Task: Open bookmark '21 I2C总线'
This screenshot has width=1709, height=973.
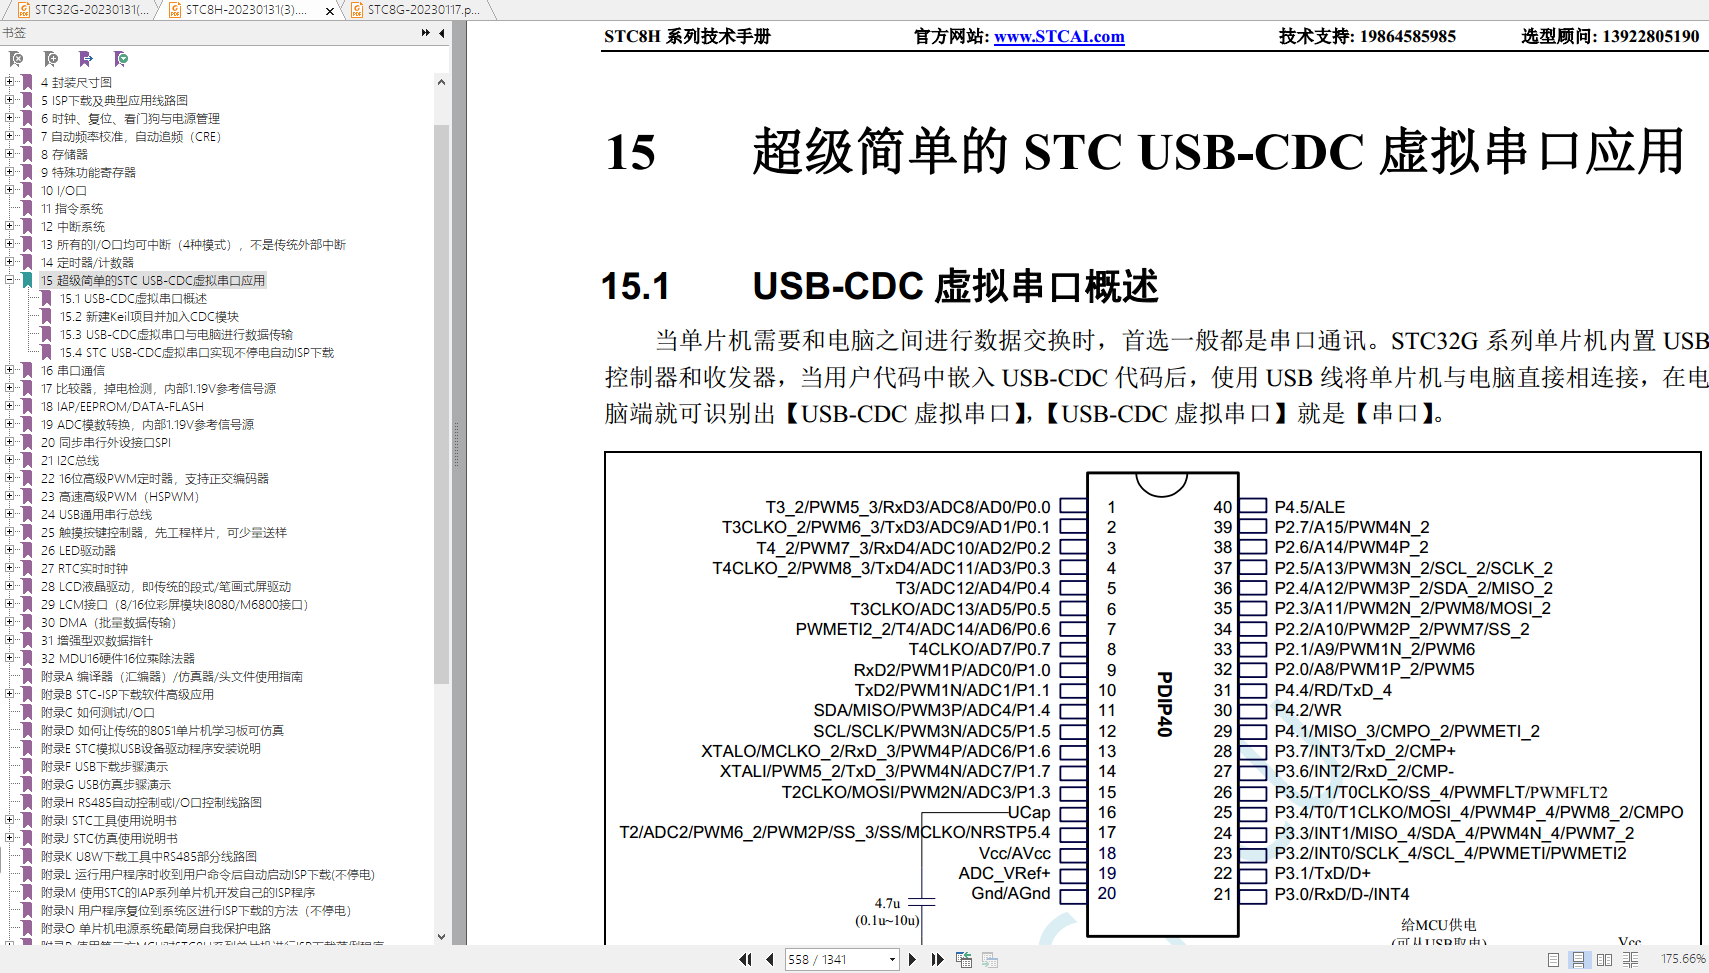Action: coord(70,460)
